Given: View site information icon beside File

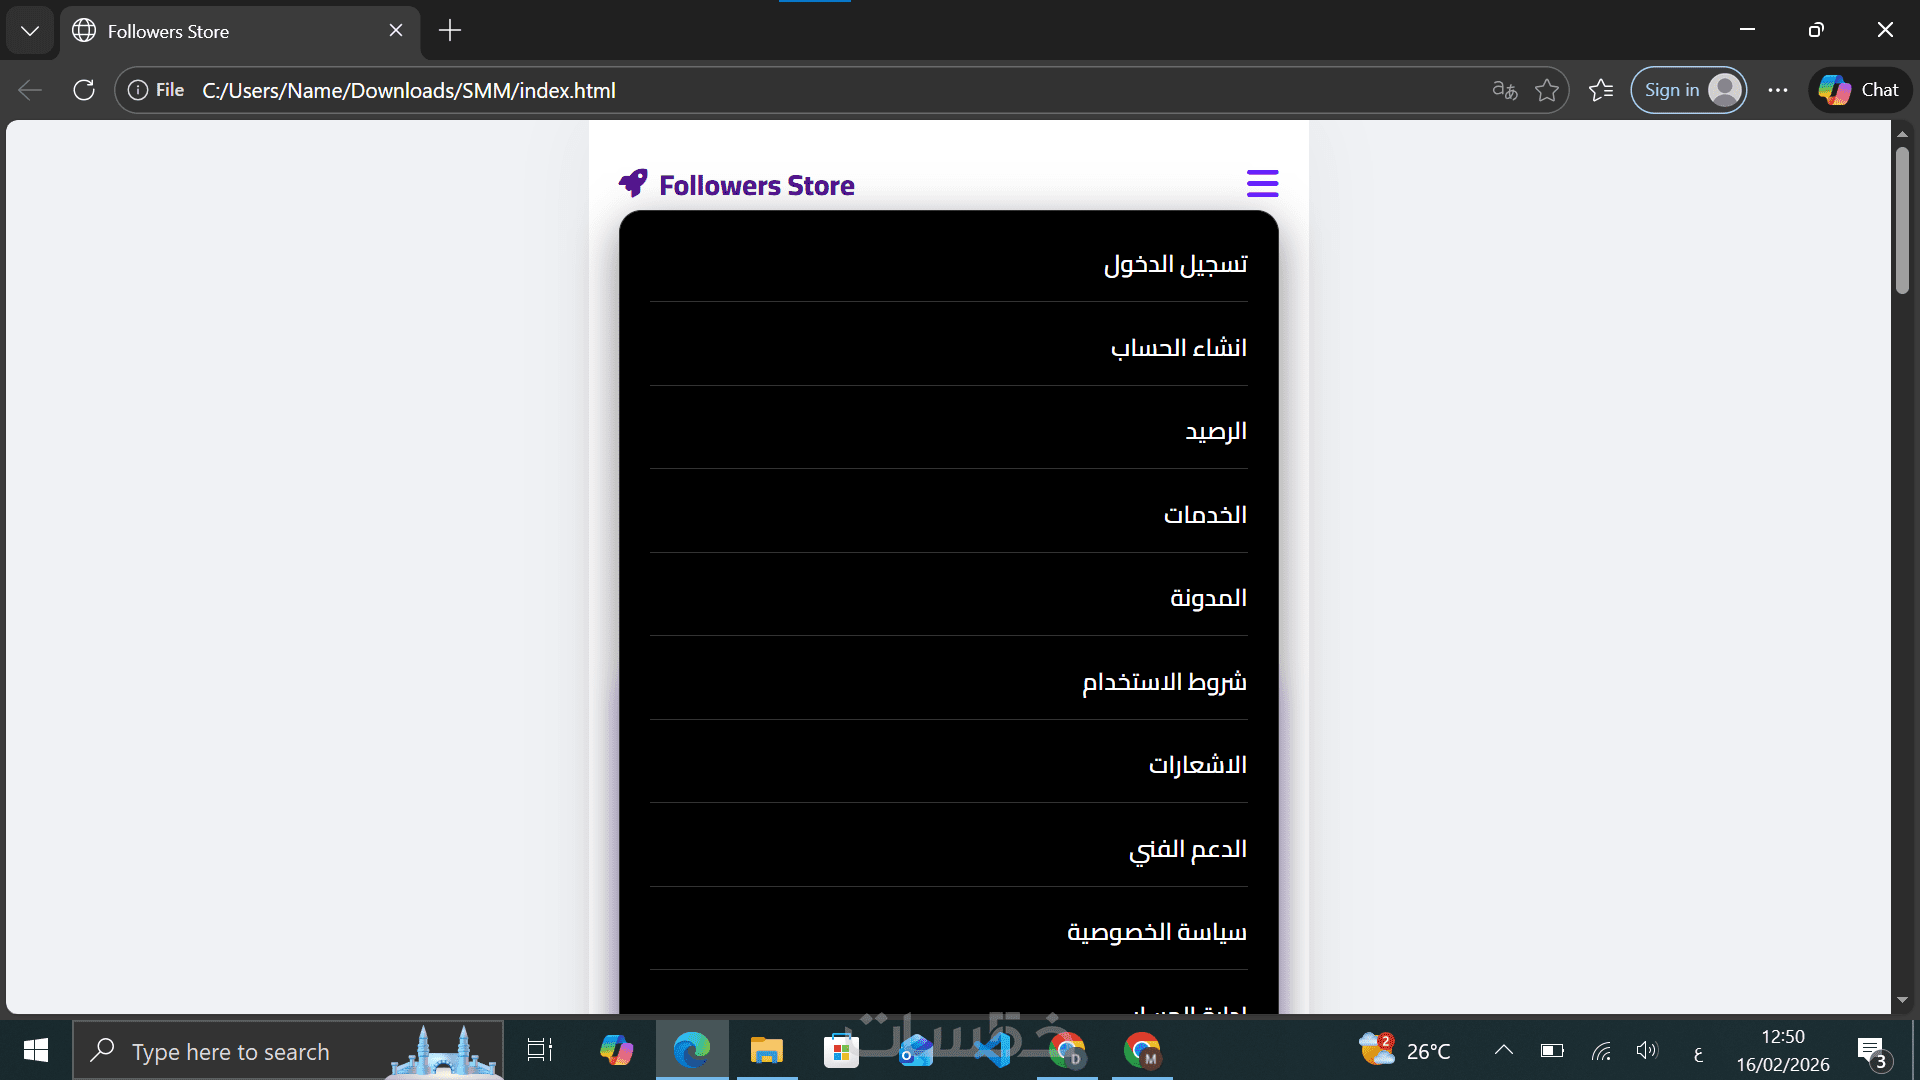Looking at the screenshot, I should (138, 90).
